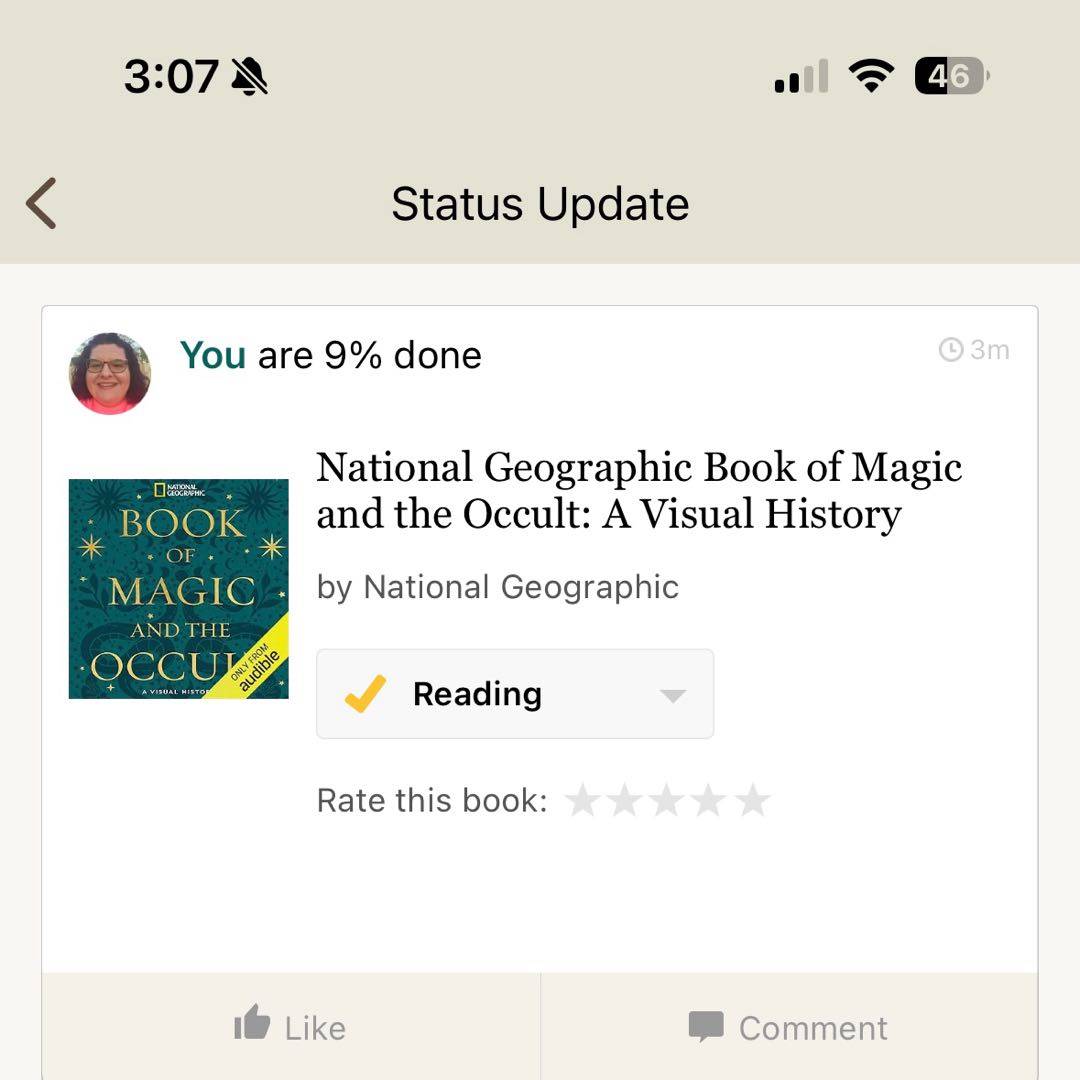Open the user profile avatar photo

tap(110, 373)
